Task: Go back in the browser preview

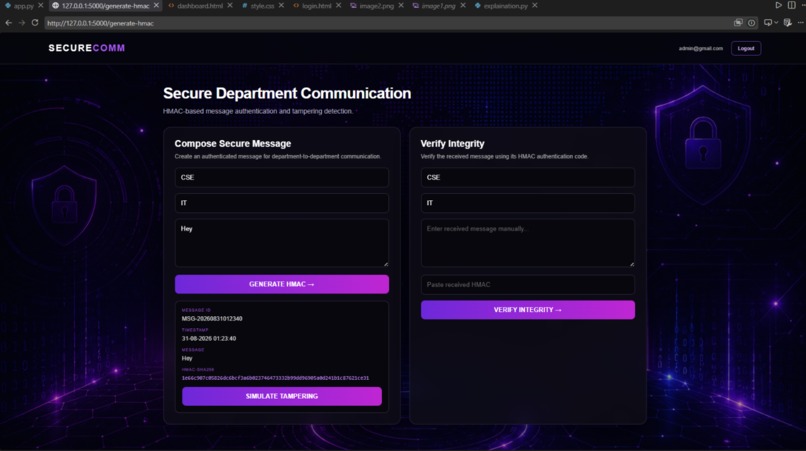Action: click(x=9, y=23)
